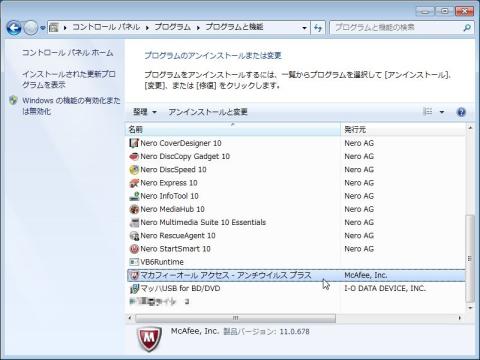Expand the view options dropdown arrow

click(442, 112)
